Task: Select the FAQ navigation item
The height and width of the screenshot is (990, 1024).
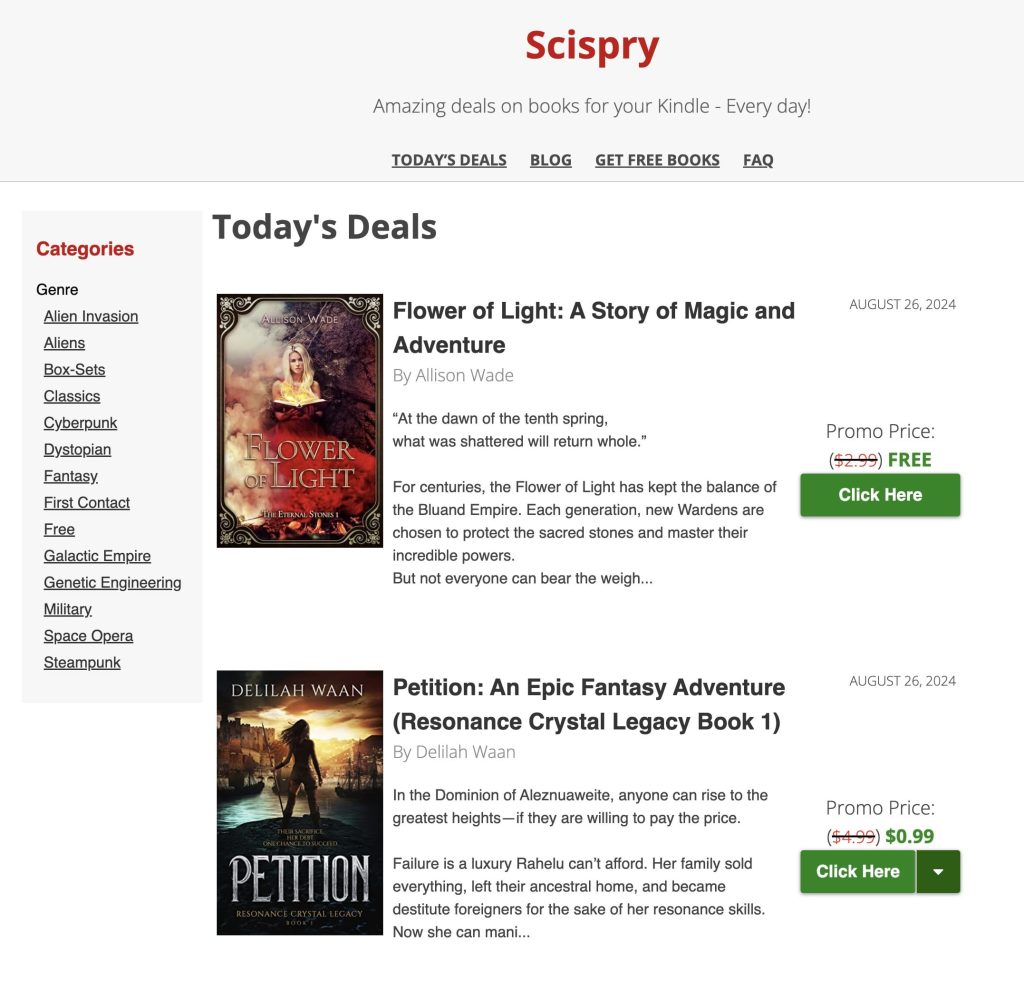Action: (x=757, y=160)
